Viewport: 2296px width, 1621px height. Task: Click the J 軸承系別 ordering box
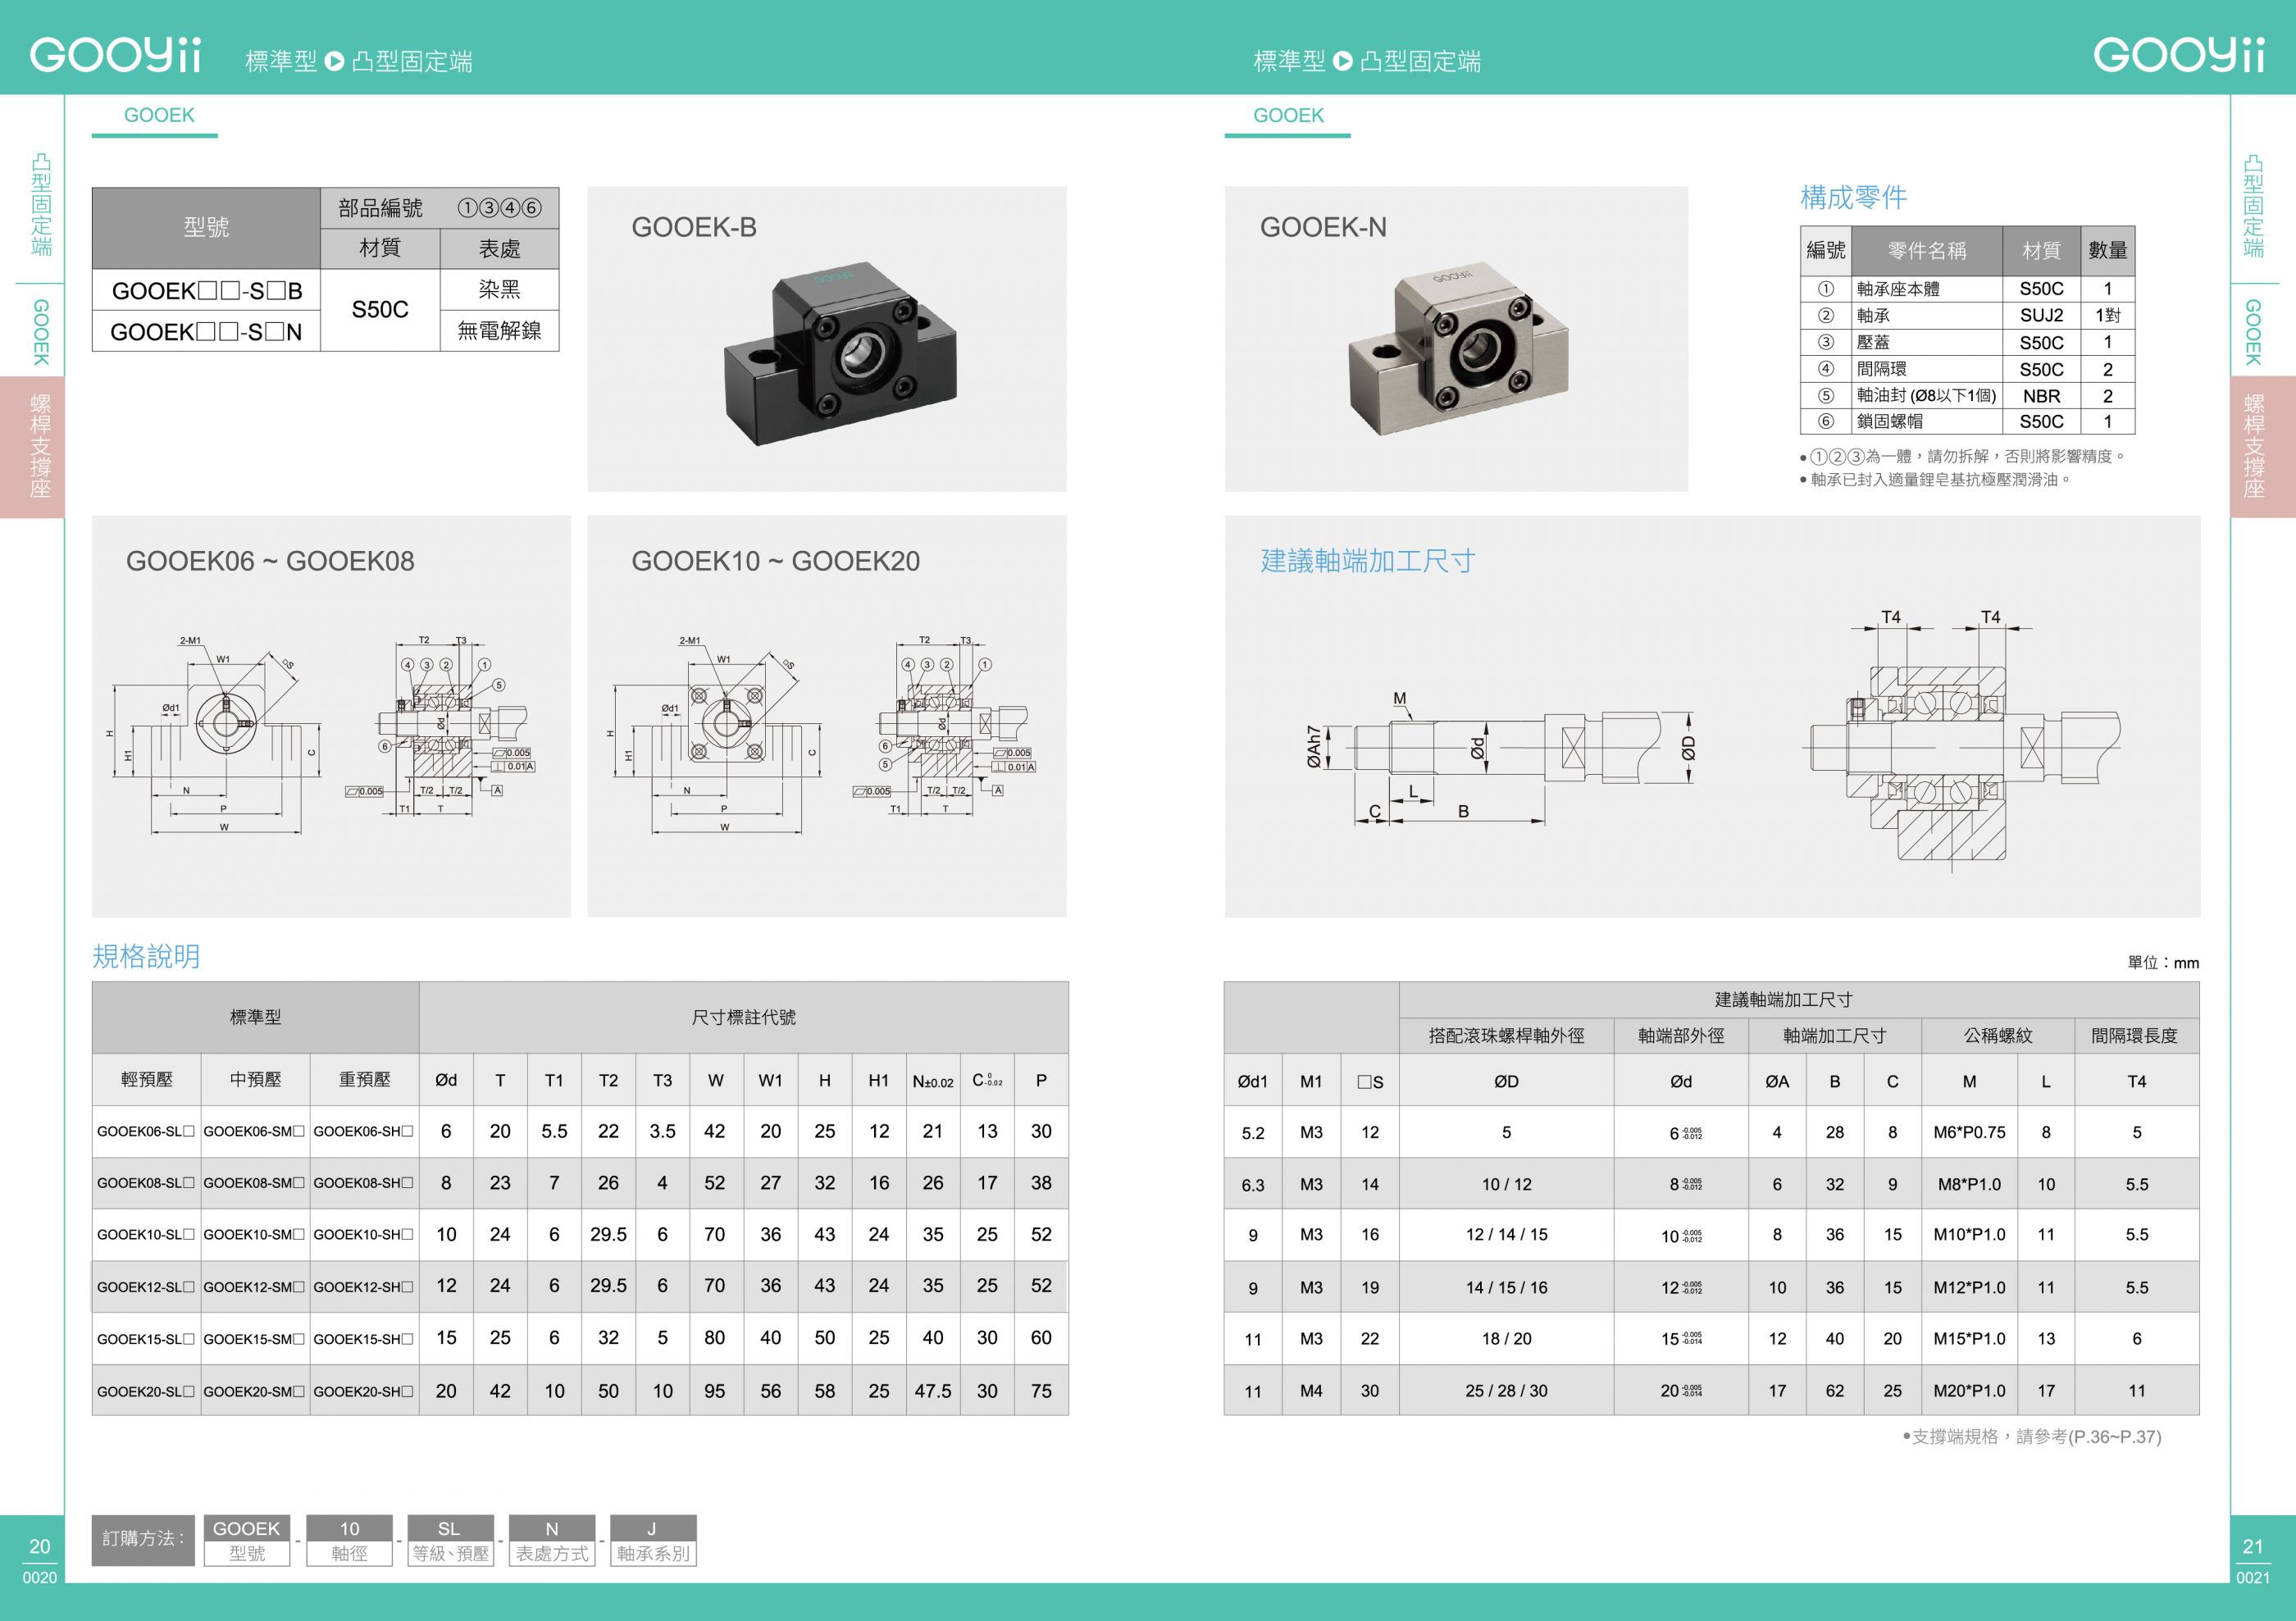tap(652, 1540)
